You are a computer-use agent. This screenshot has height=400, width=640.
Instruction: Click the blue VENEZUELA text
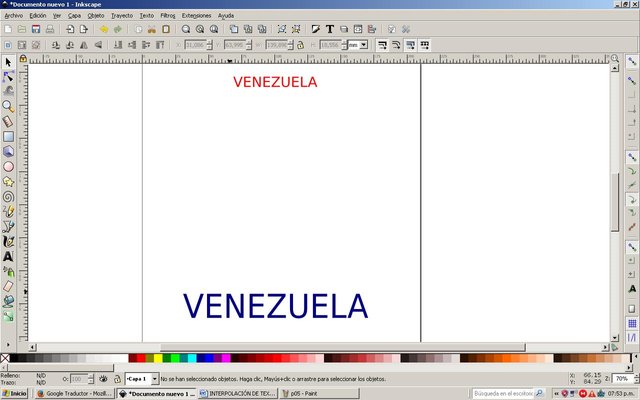click(x=276, y=306)
